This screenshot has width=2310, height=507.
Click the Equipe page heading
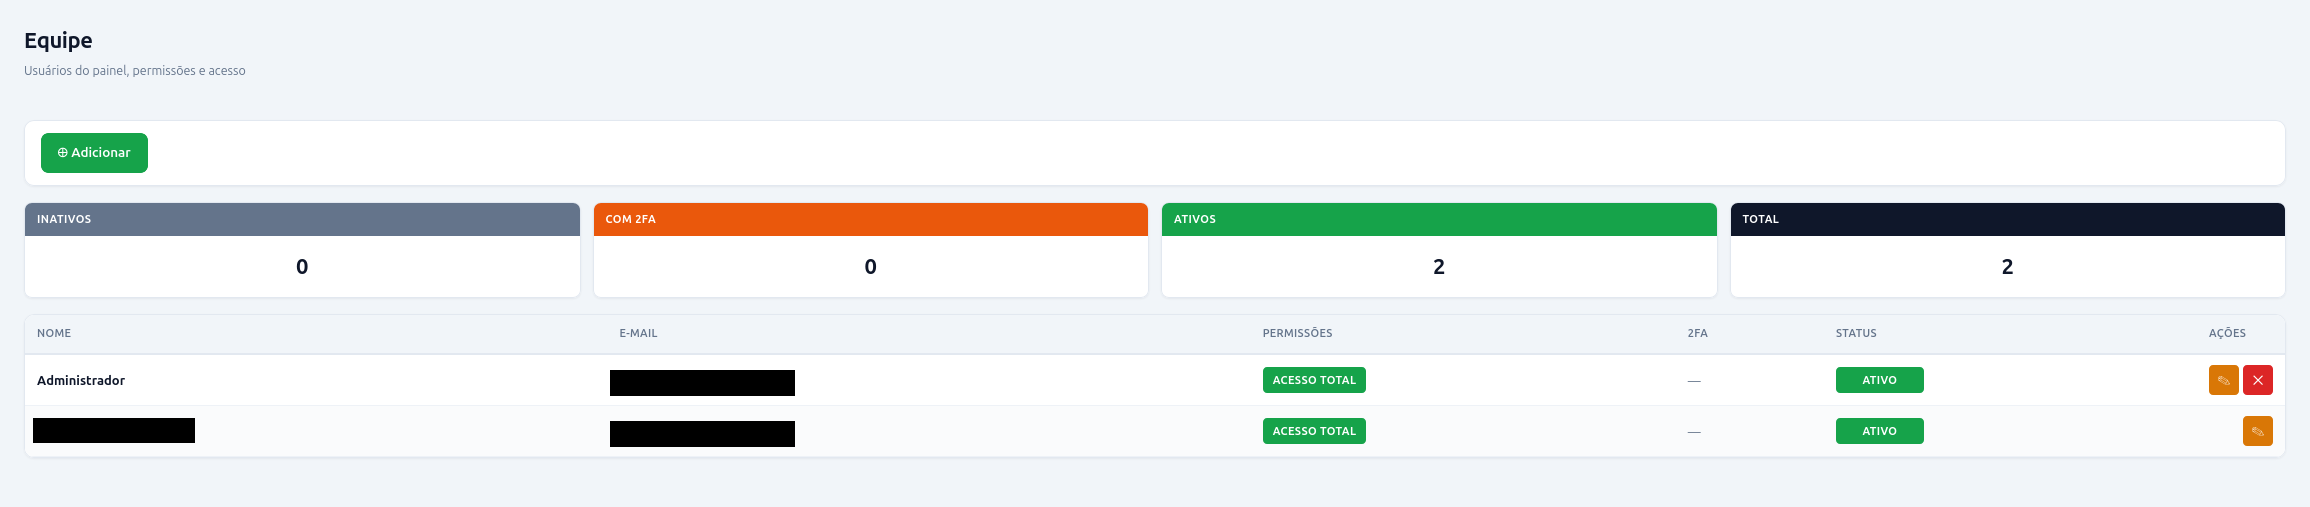click(x=58, y=40)
